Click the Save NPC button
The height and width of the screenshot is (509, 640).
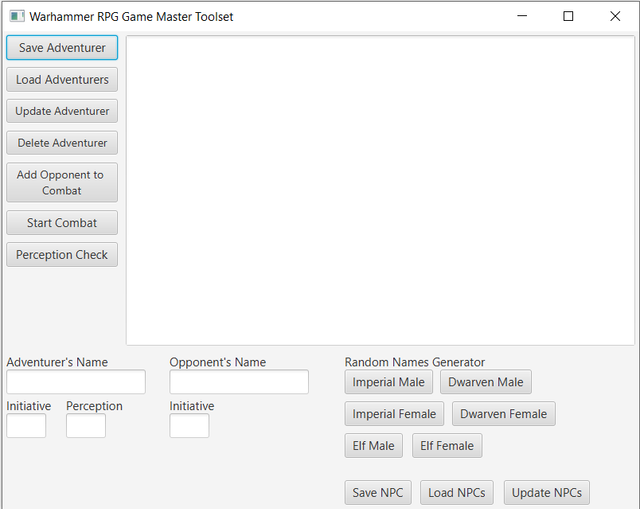click(378, 493)
